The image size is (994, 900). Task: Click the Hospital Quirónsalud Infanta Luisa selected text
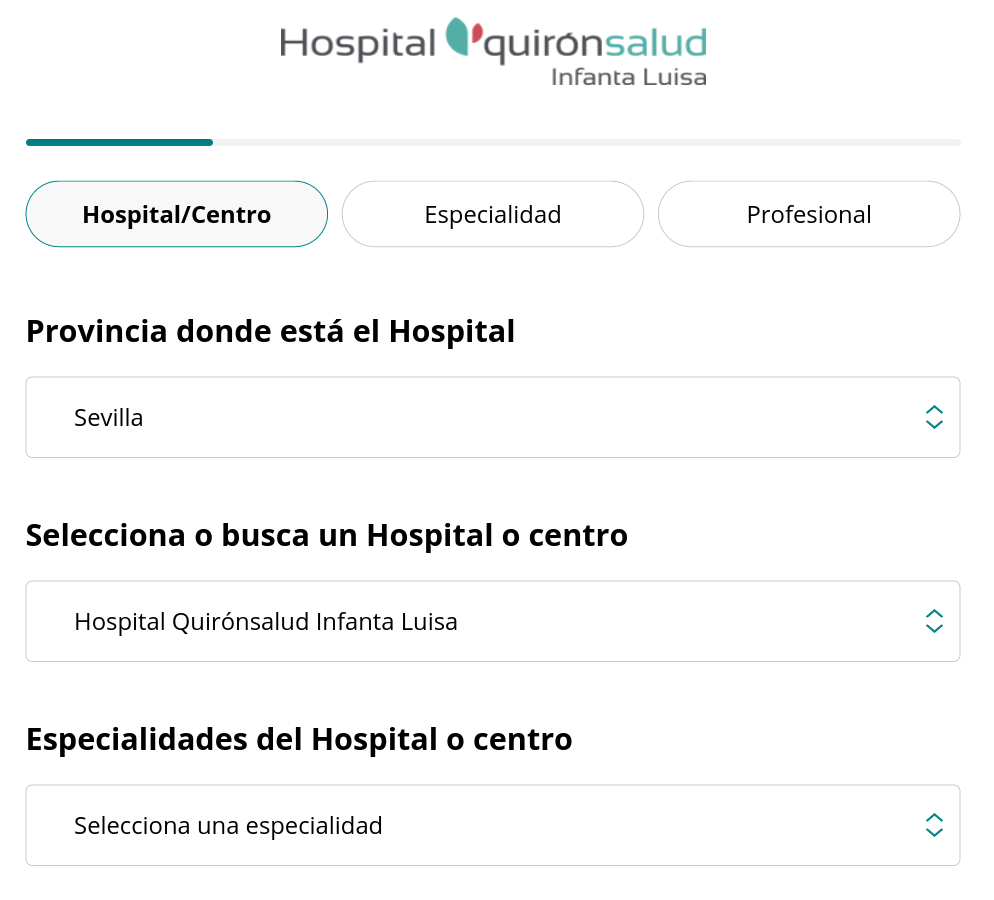(266, 622)
